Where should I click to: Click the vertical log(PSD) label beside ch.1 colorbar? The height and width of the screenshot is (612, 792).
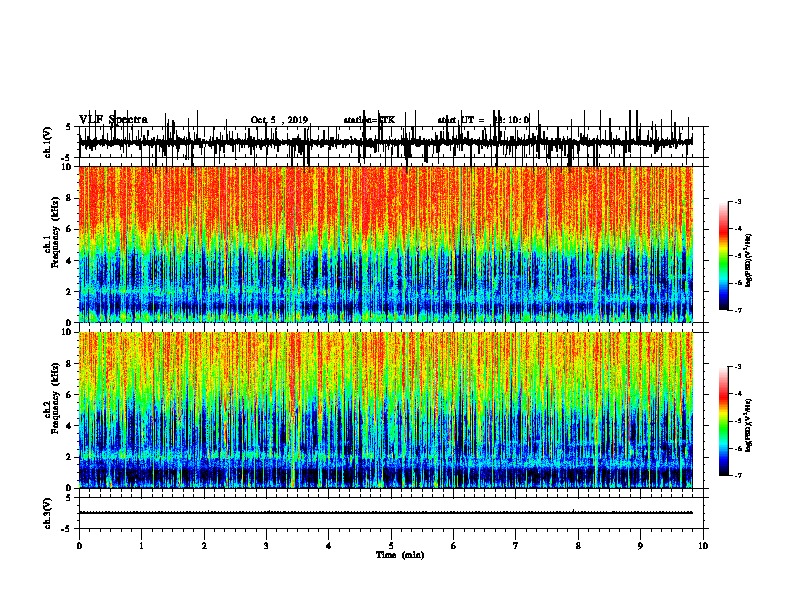click(x=748, y=260)
